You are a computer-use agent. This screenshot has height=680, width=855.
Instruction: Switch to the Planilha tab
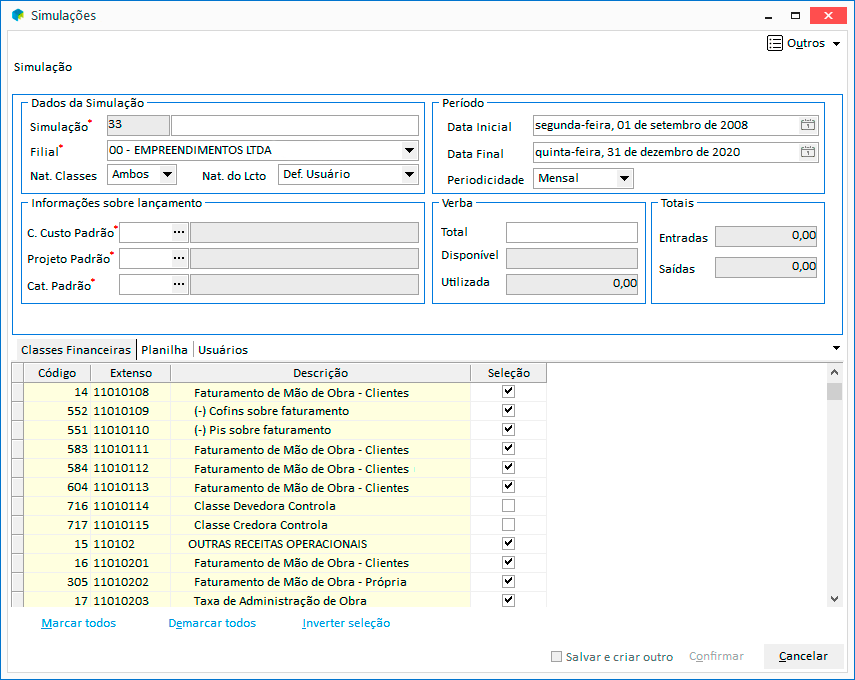(x=164, y=350)
